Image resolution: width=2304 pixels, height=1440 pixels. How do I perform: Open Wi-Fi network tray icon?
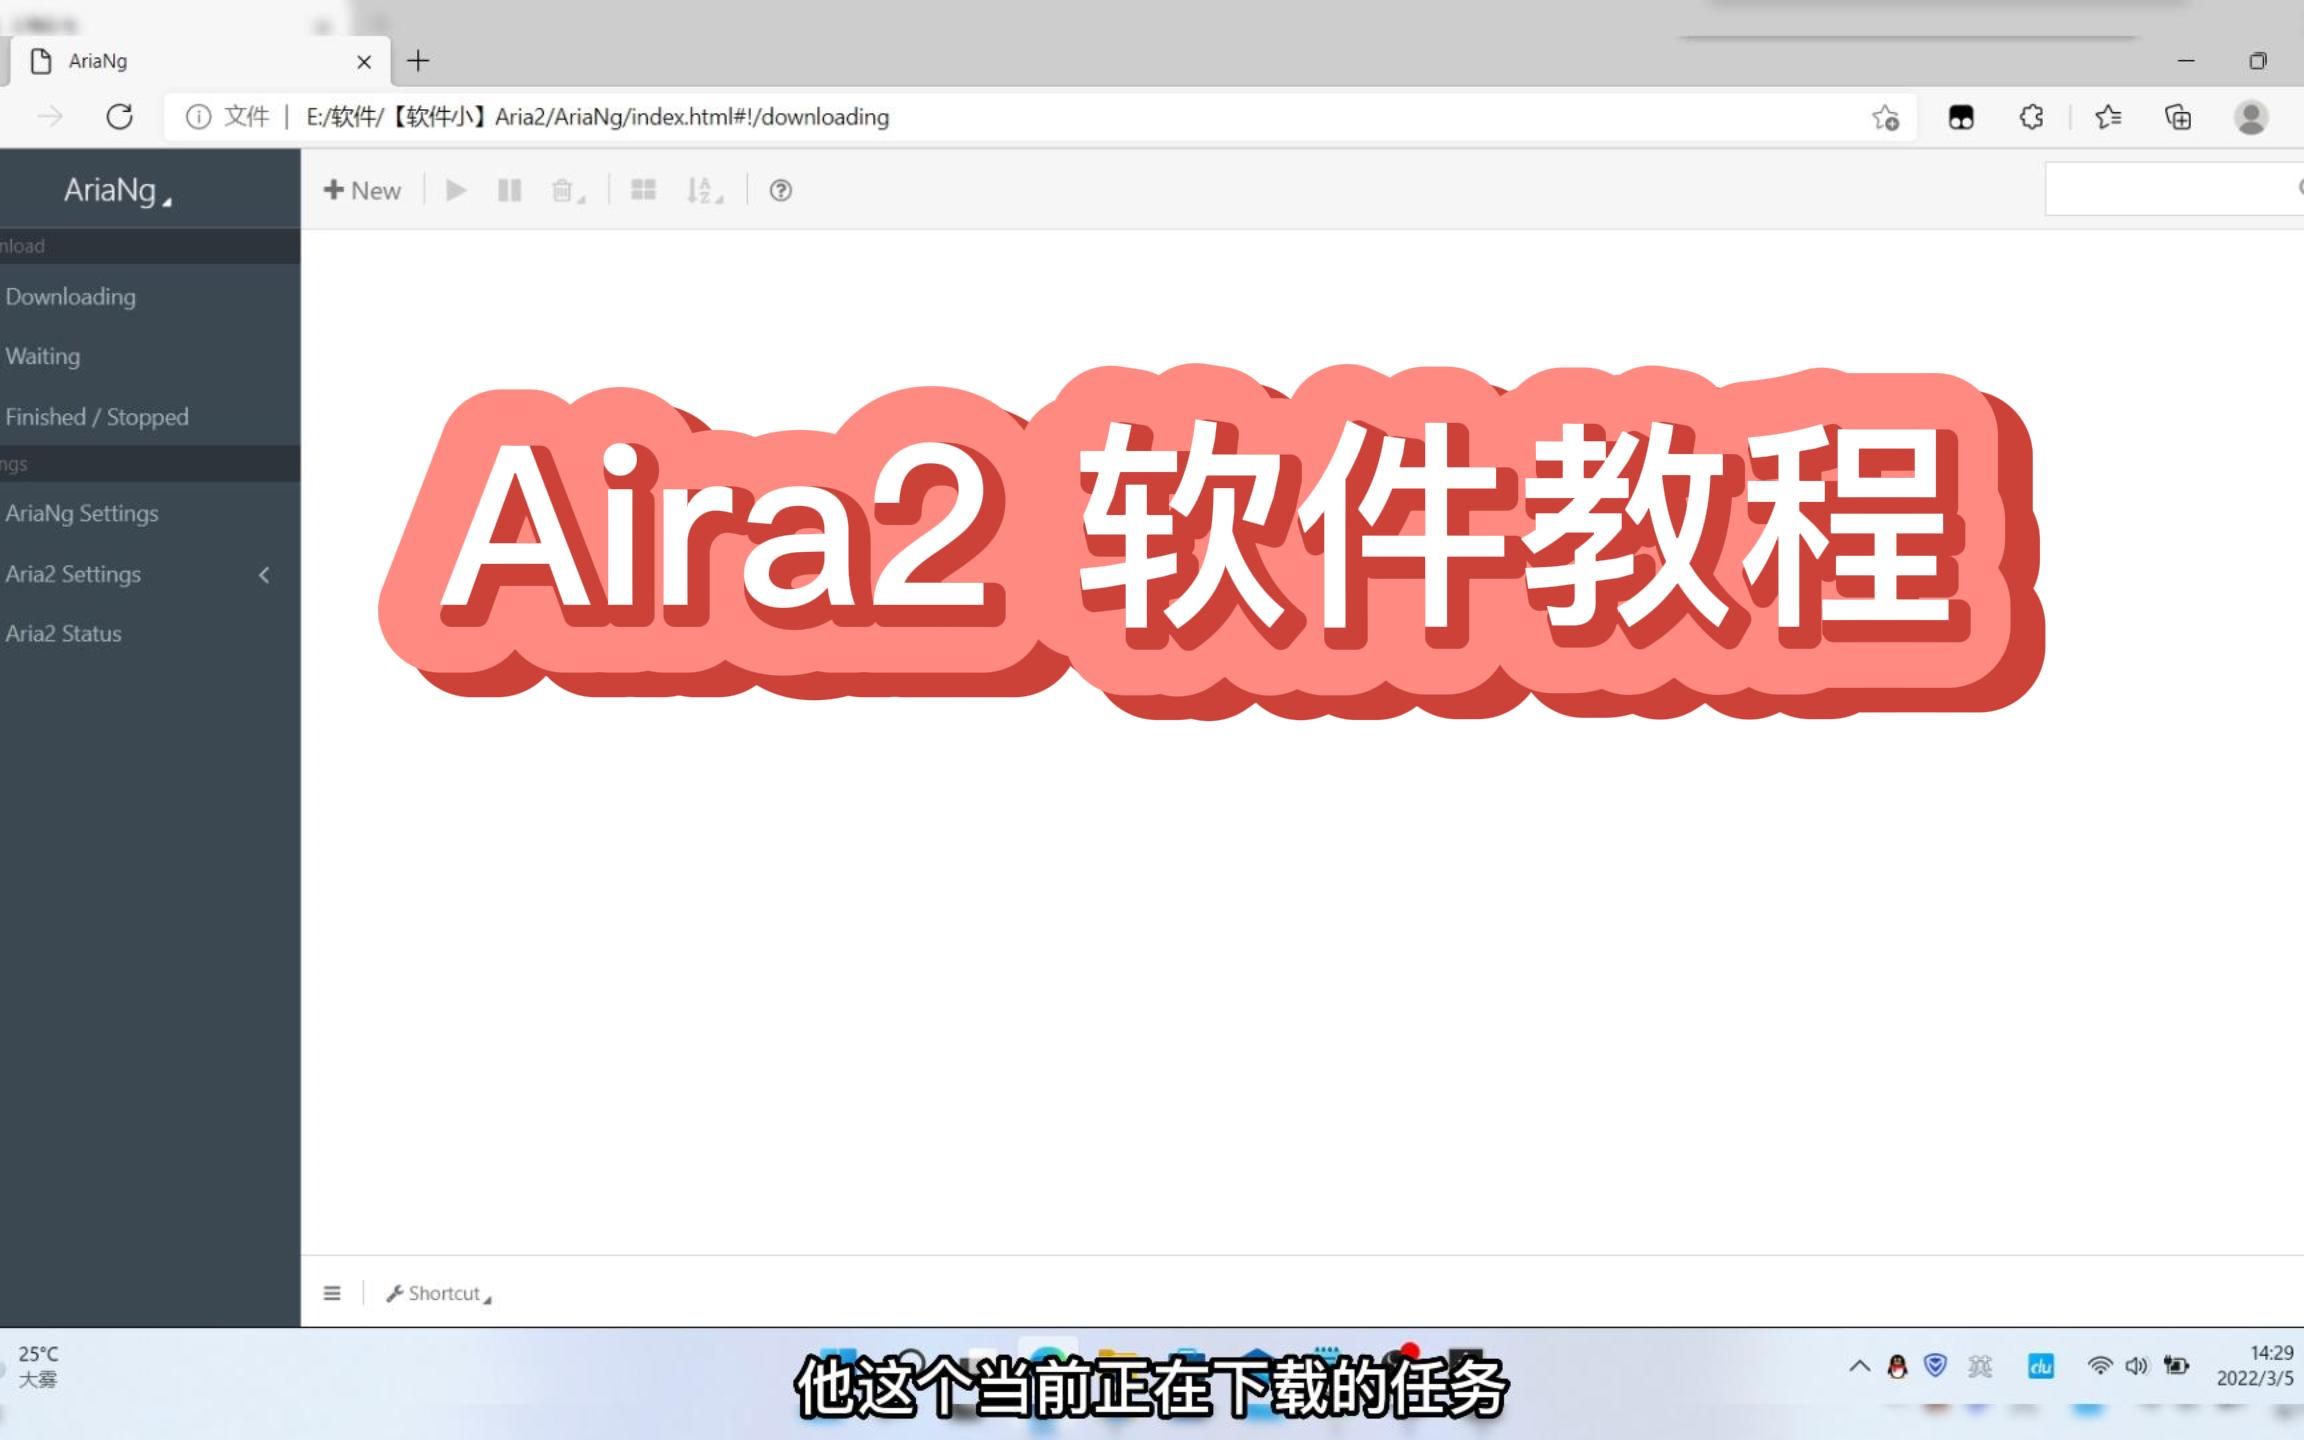click(x=2099, y=1365)
